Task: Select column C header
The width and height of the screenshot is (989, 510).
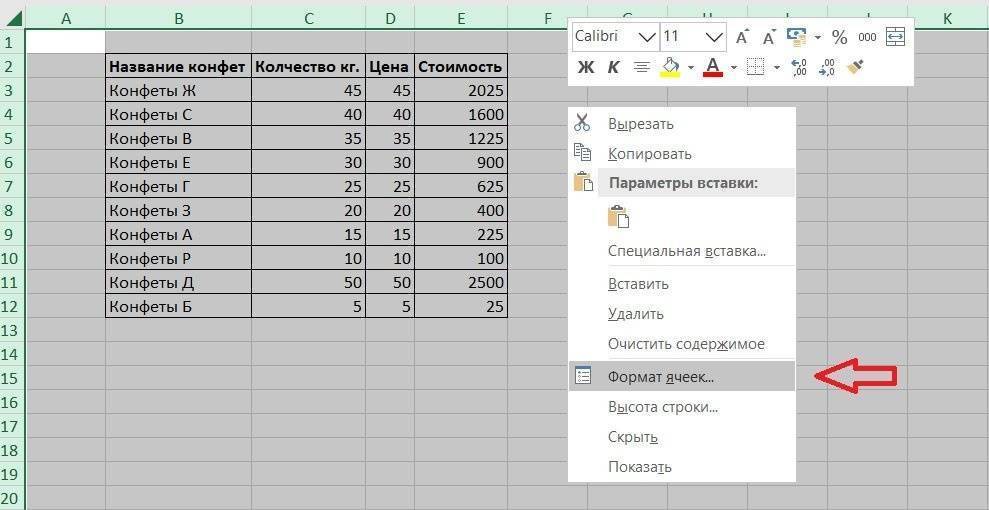Action: (308, 19)
